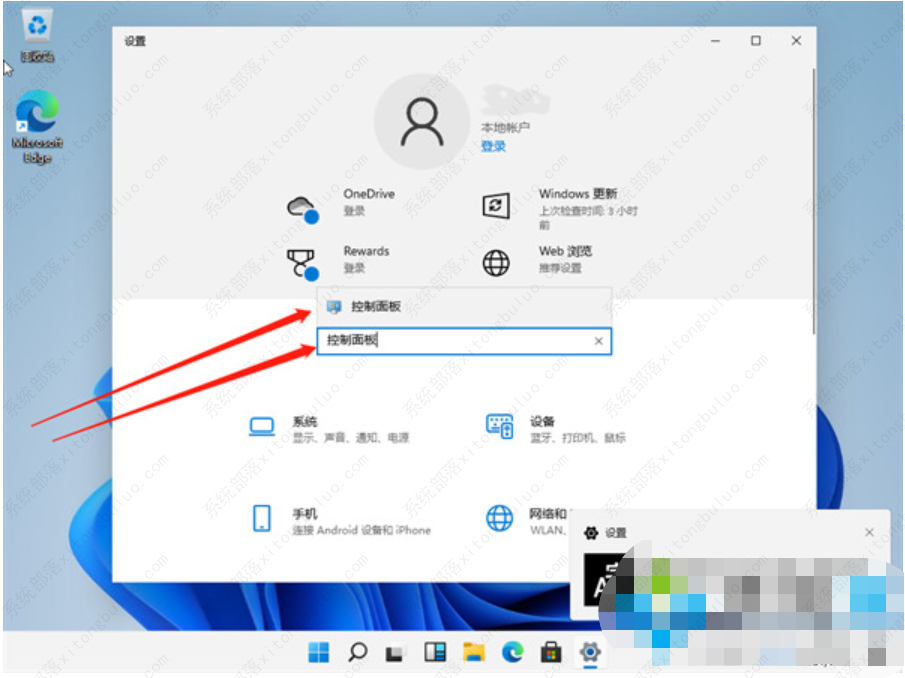Viewport: 905px width, 678px height.
Task: Click the Windows 更新 sync icon
Action: [x=496, y=206]
